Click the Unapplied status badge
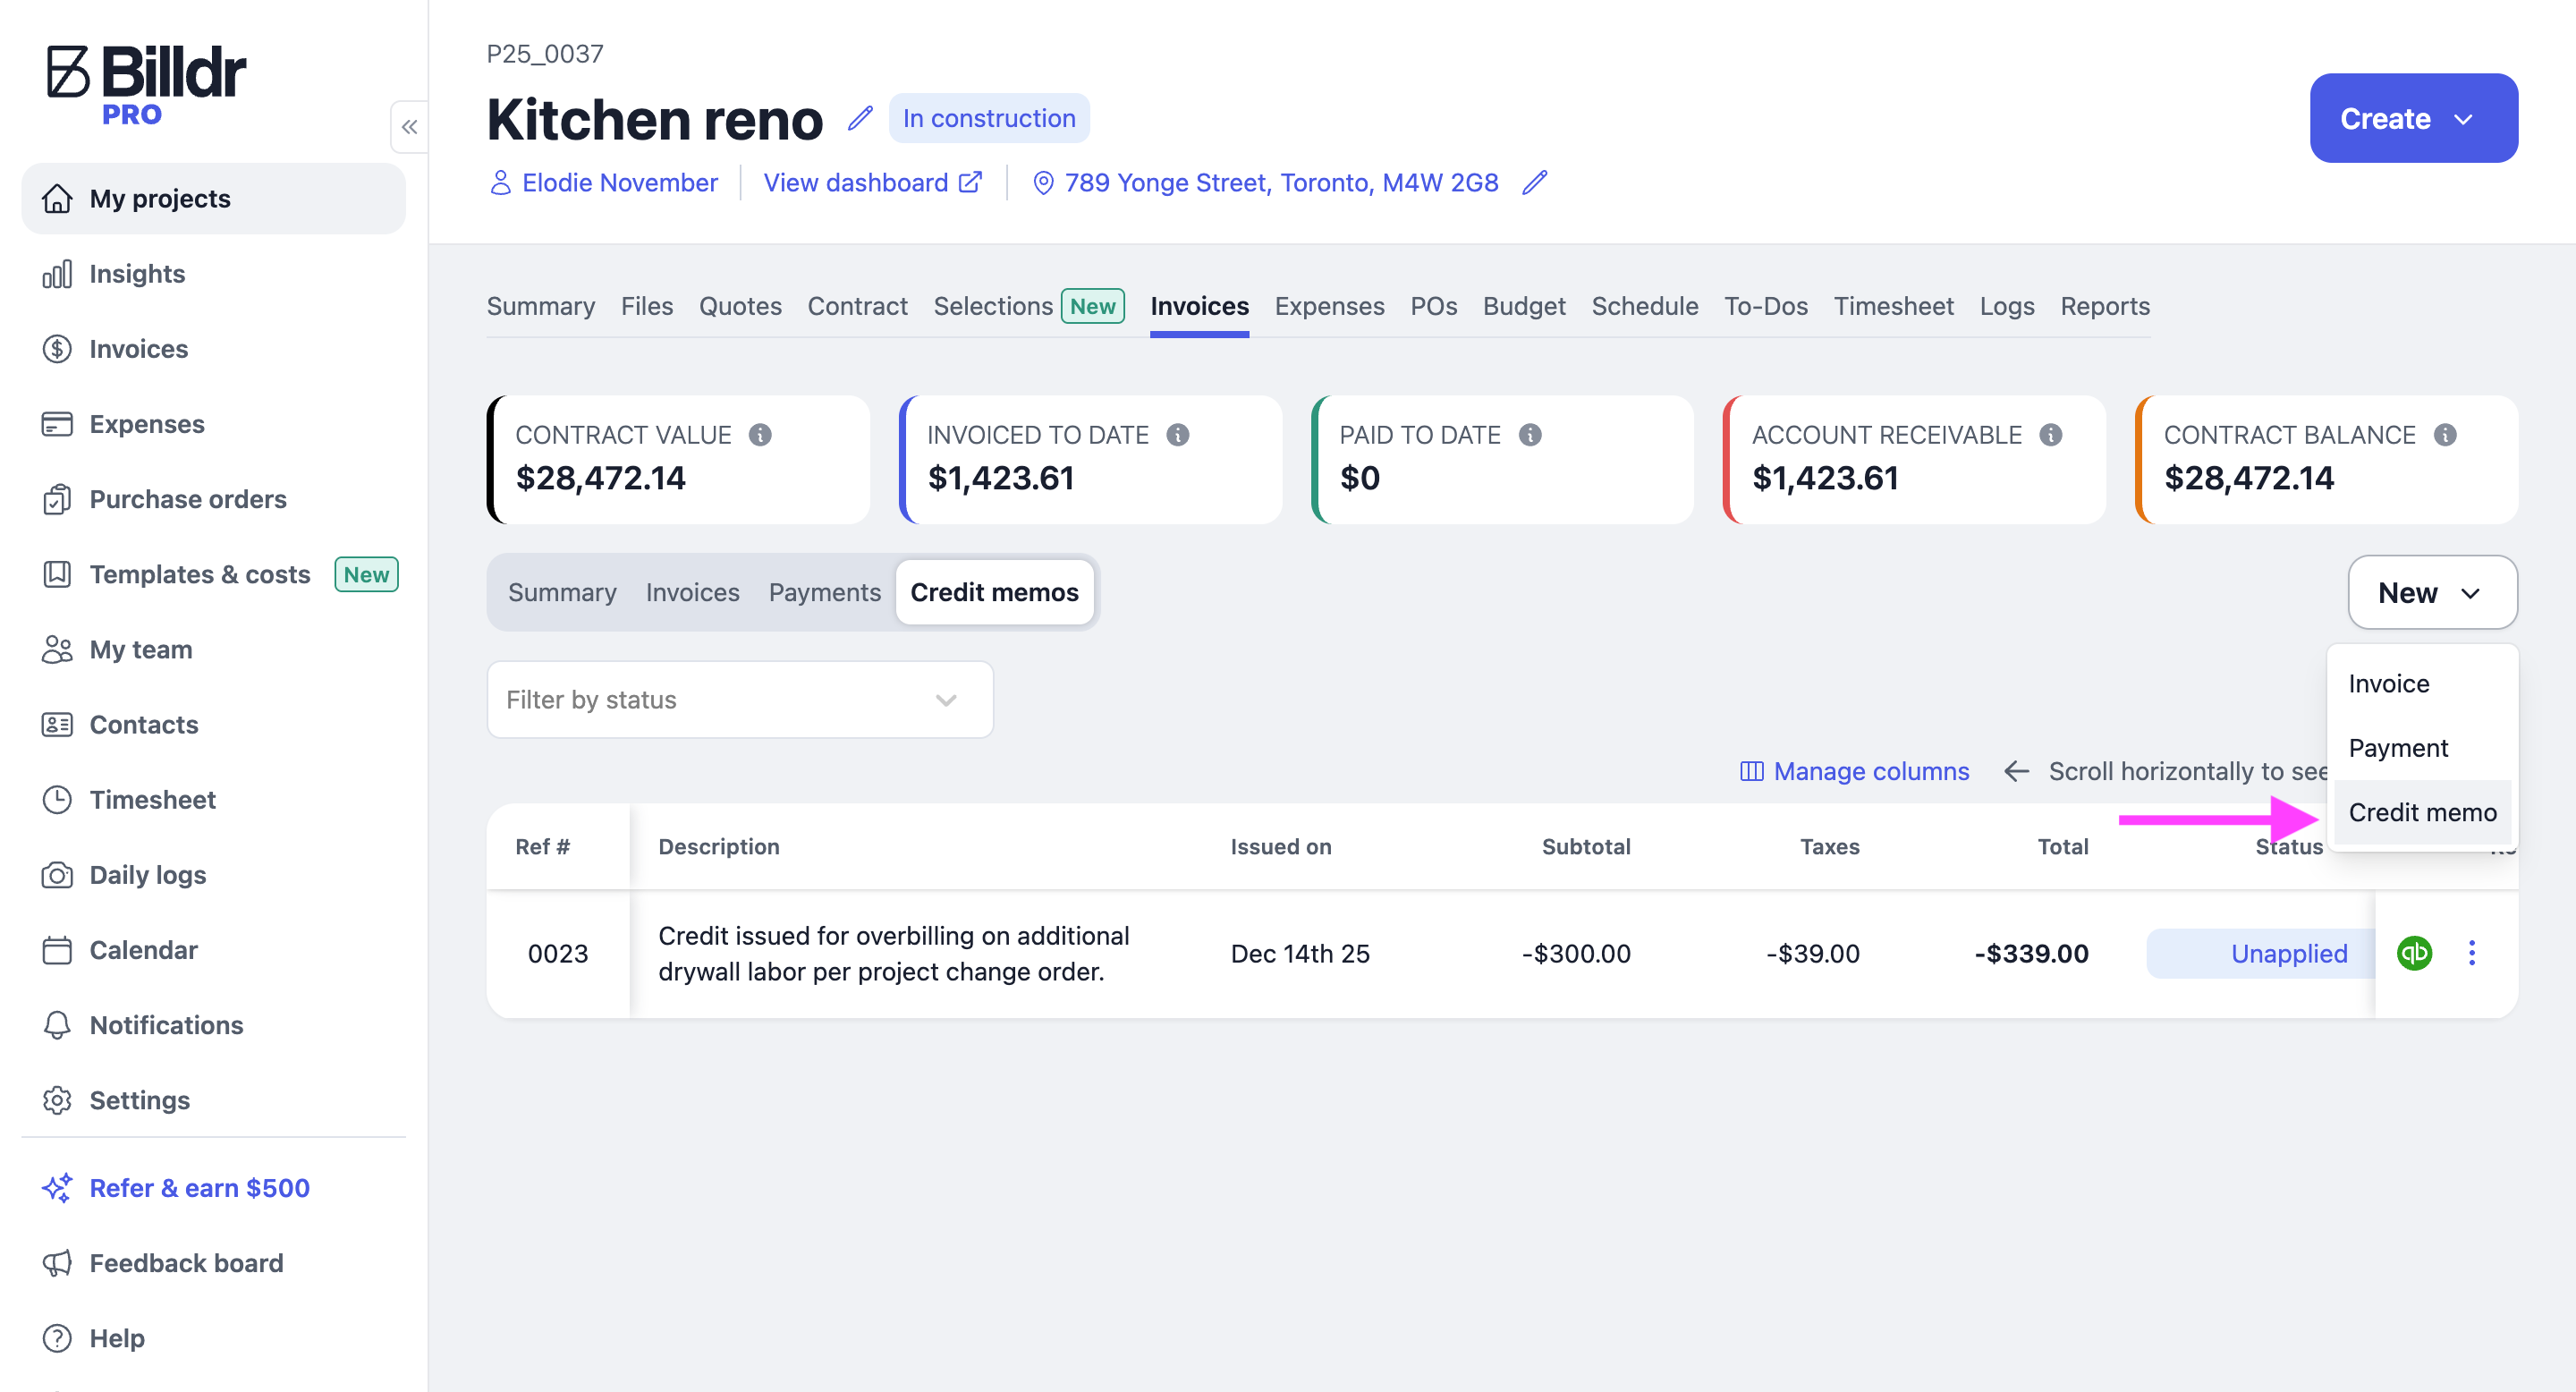 2260,953
